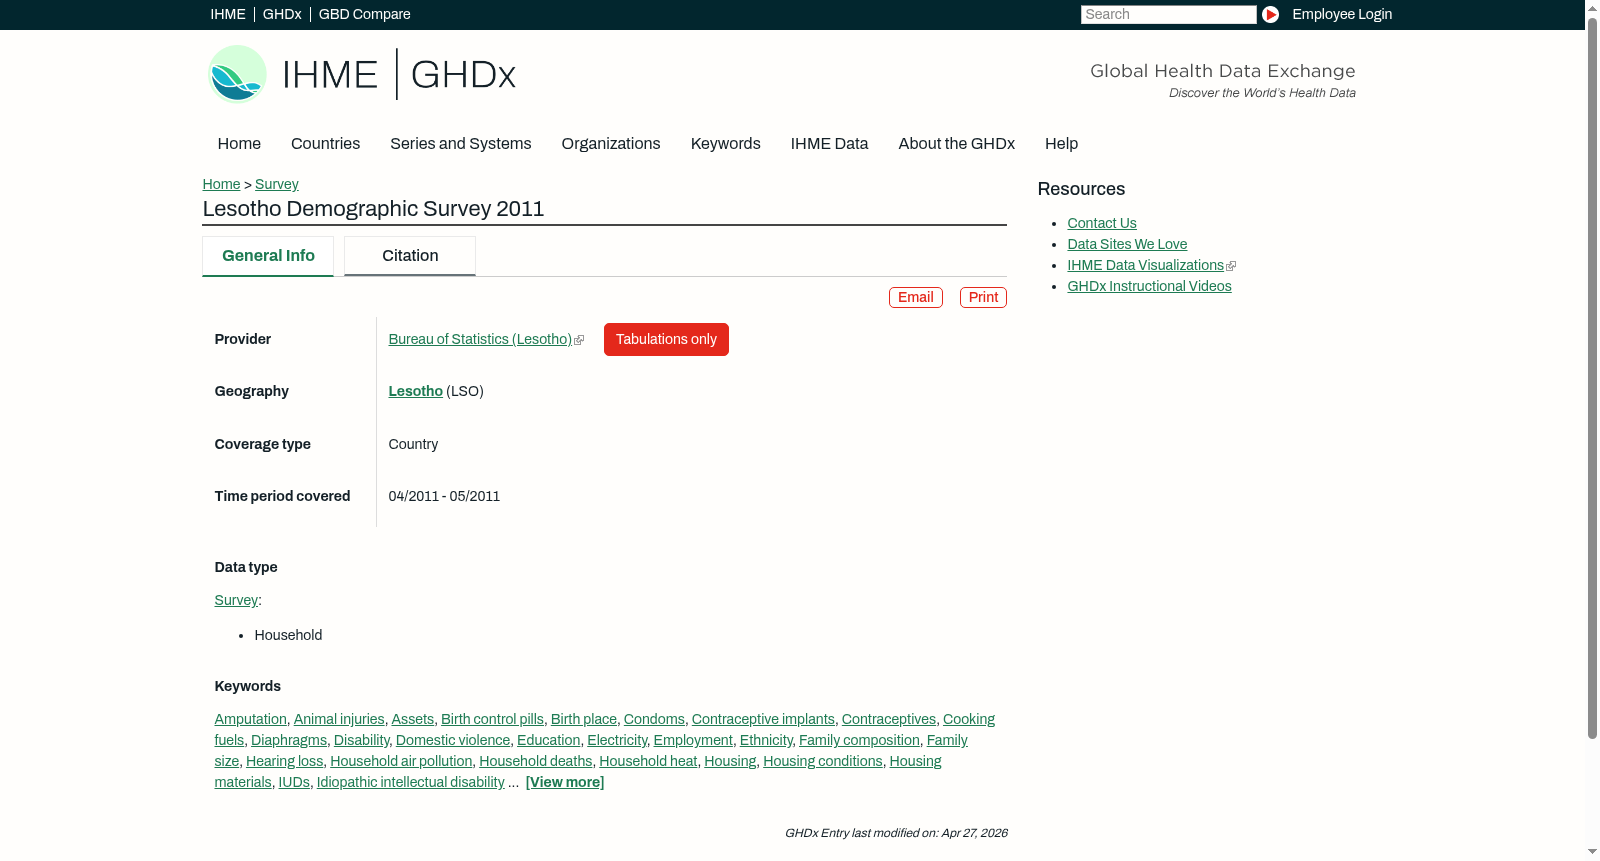Open GBD Compare link in top bar
Viewport: 1600px width, 861px height.
coord(364,14)
